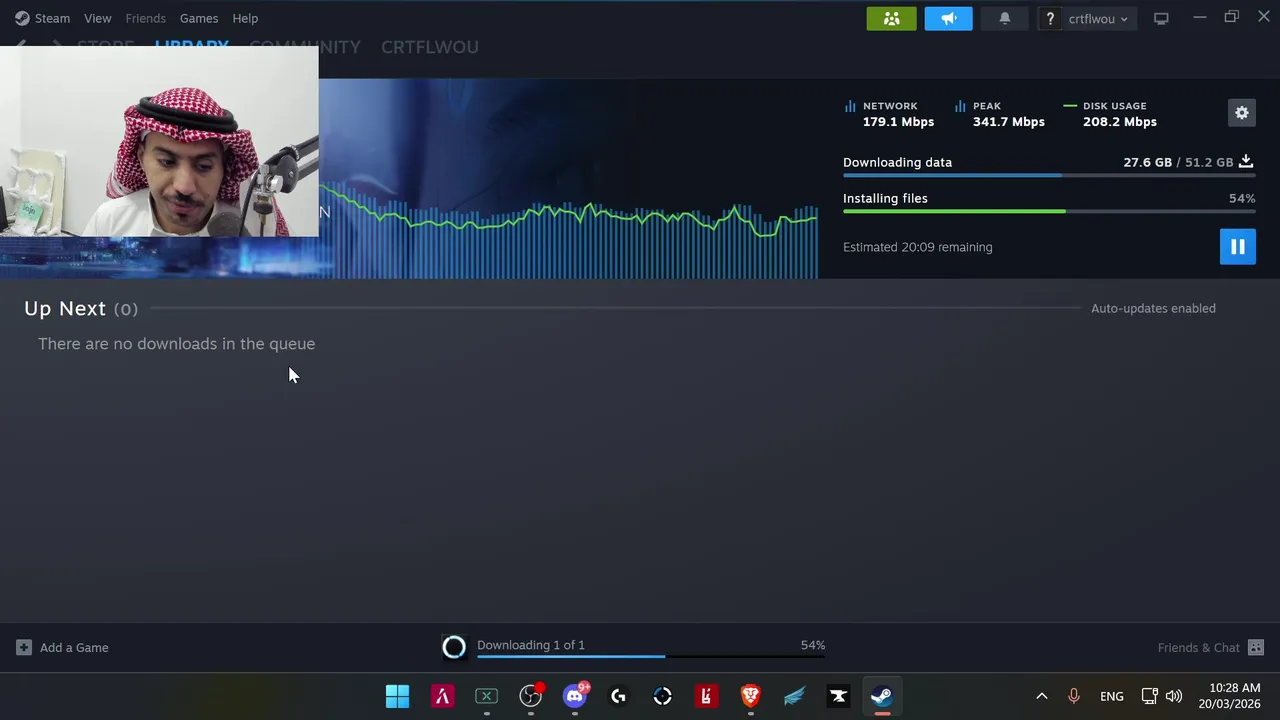Open the blue wing app in taskbar
The height and width of the screenshot is (720, 1280).
794,696
